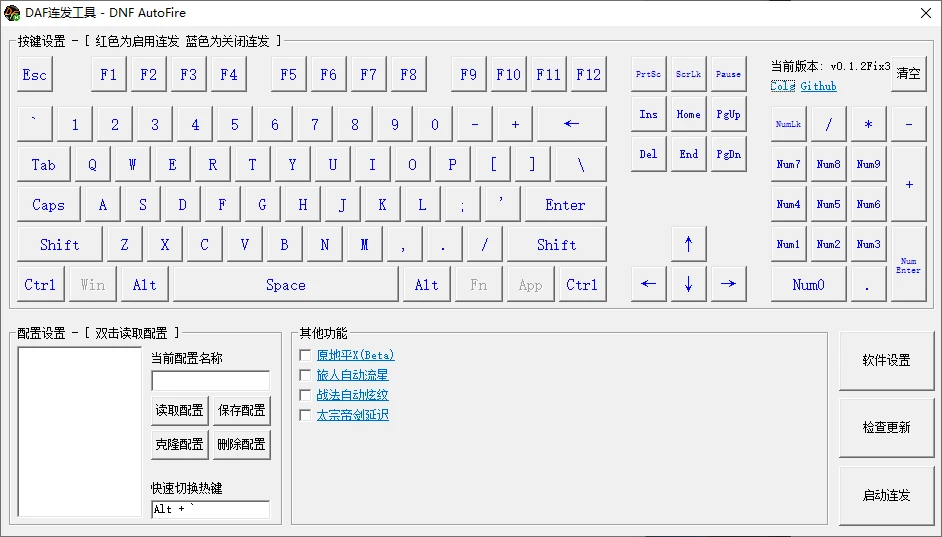Click the ScrLk key button
The image size is (942, 537).
coord(688,74)
